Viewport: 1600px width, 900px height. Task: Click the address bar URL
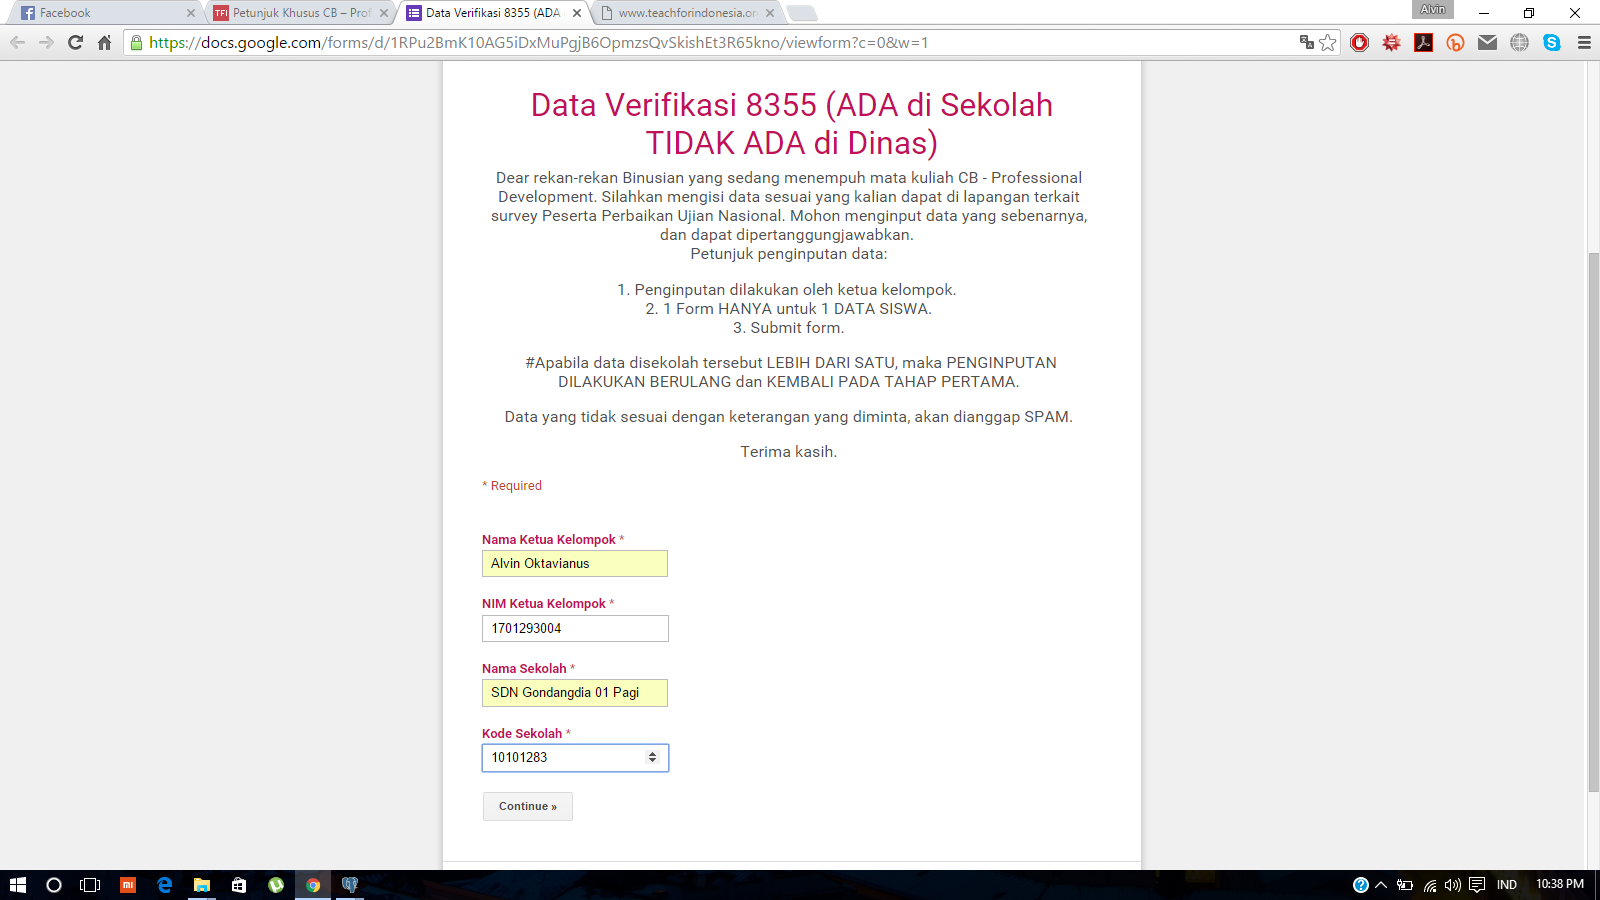(538, 42)
